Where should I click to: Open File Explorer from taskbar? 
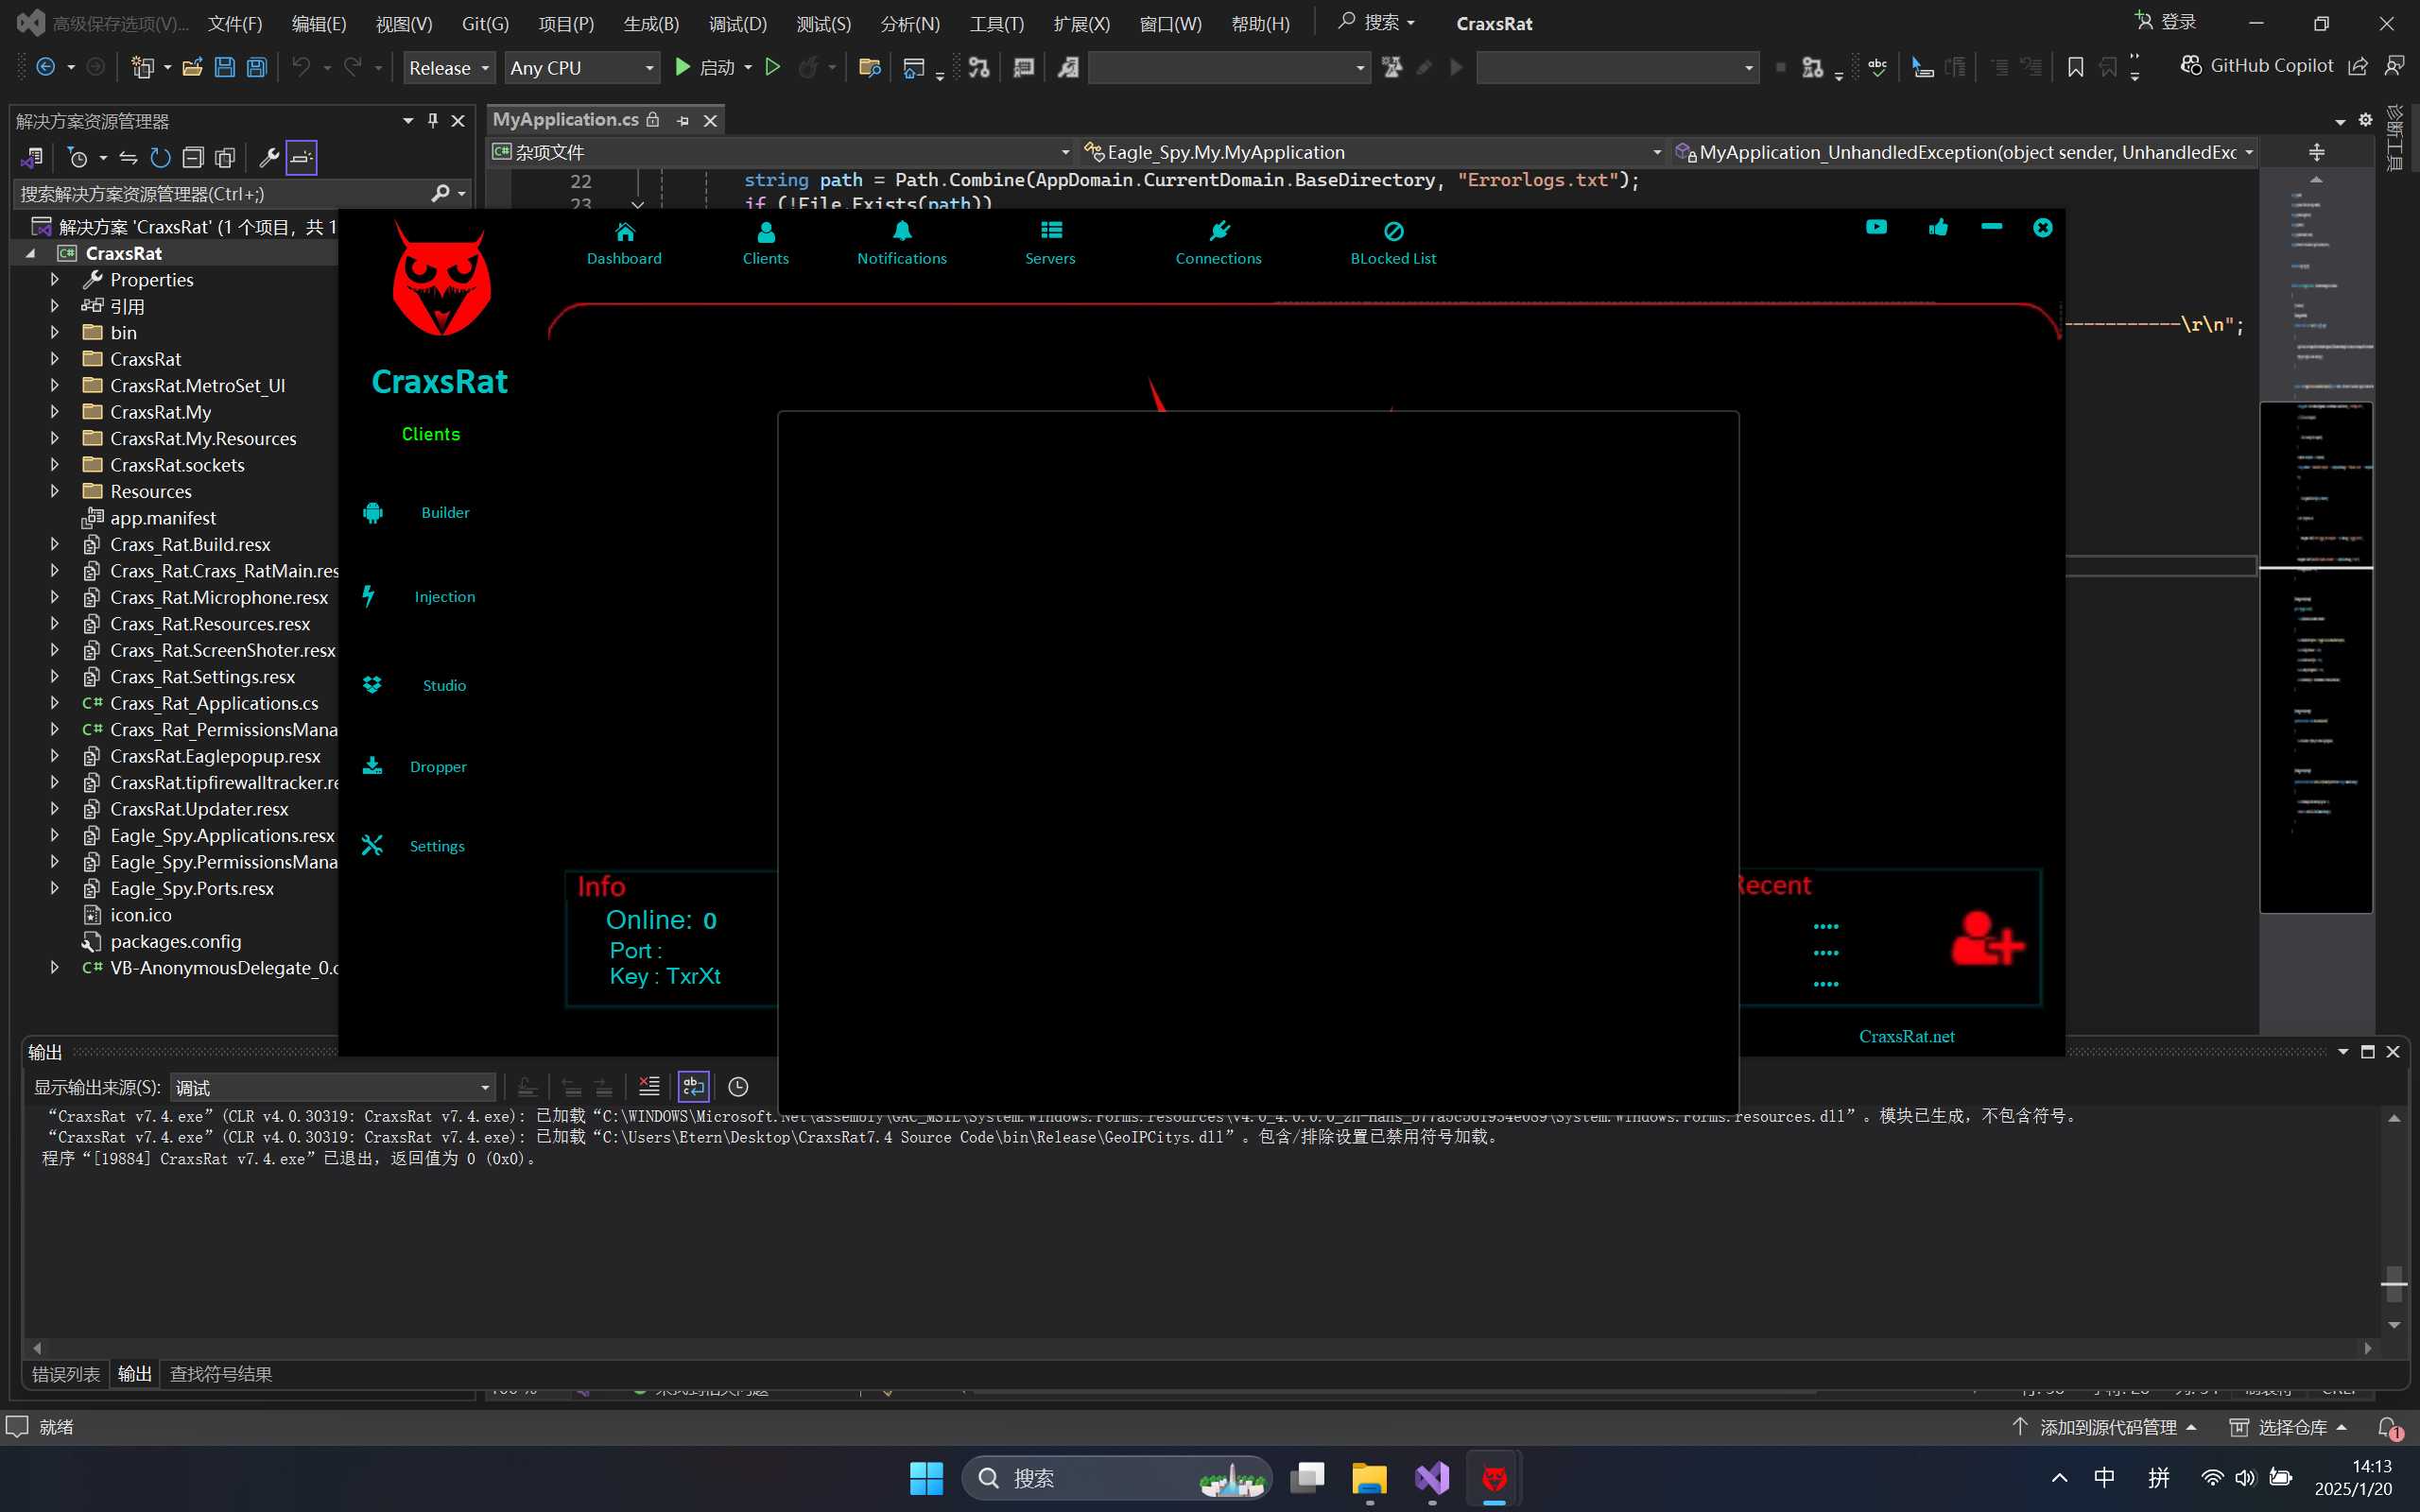[1369, 1478]
